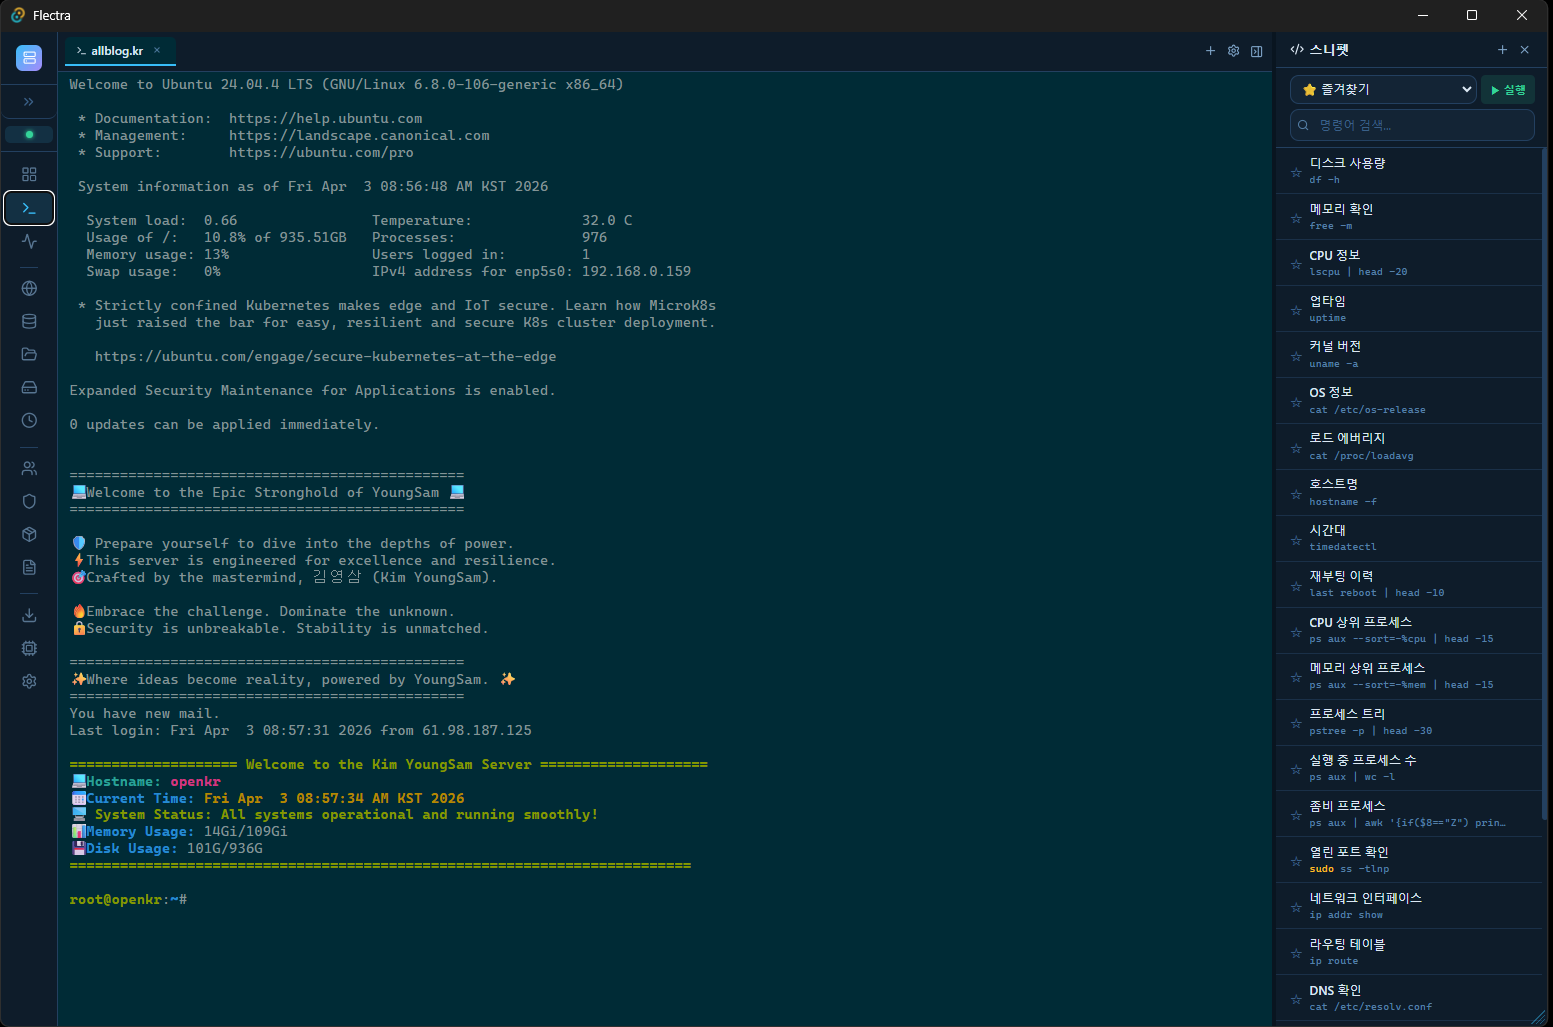Open the activity monitor pulse icon in sidebar

pos(29,241)
